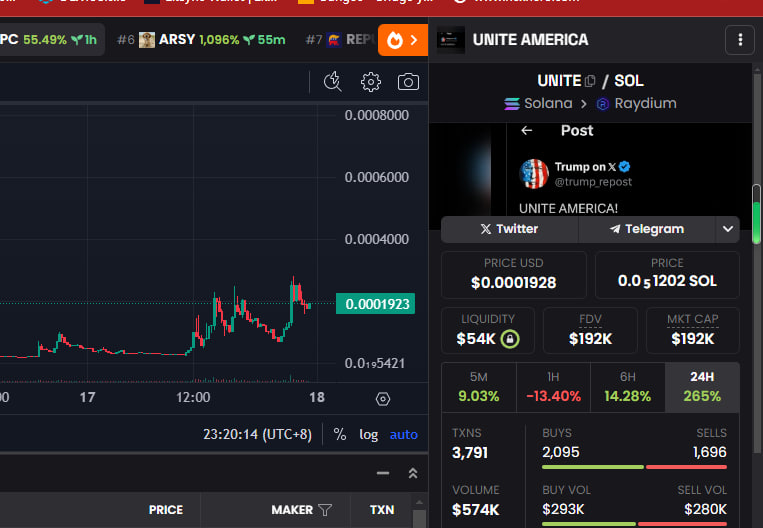Filter by MAKER funnel icon
Image resolution: width=763 pixels, height=528 pixels.
pos(325,510)
